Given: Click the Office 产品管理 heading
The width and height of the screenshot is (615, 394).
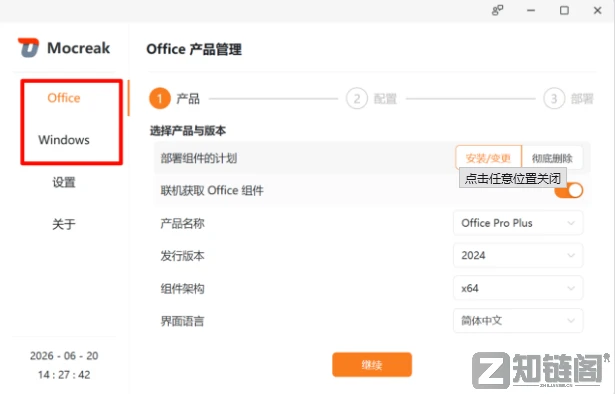Looking at the screenshot, I should tap(194, 49).
